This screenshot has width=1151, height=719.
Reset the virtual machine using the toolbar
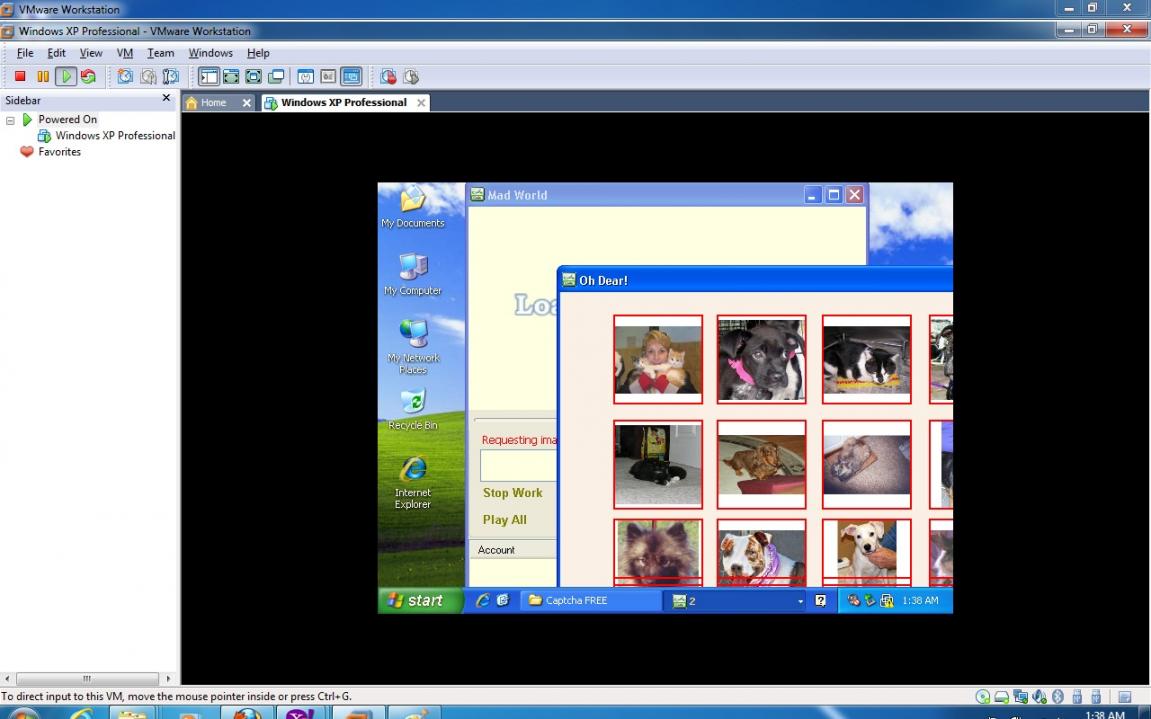(x=88, y=76)
